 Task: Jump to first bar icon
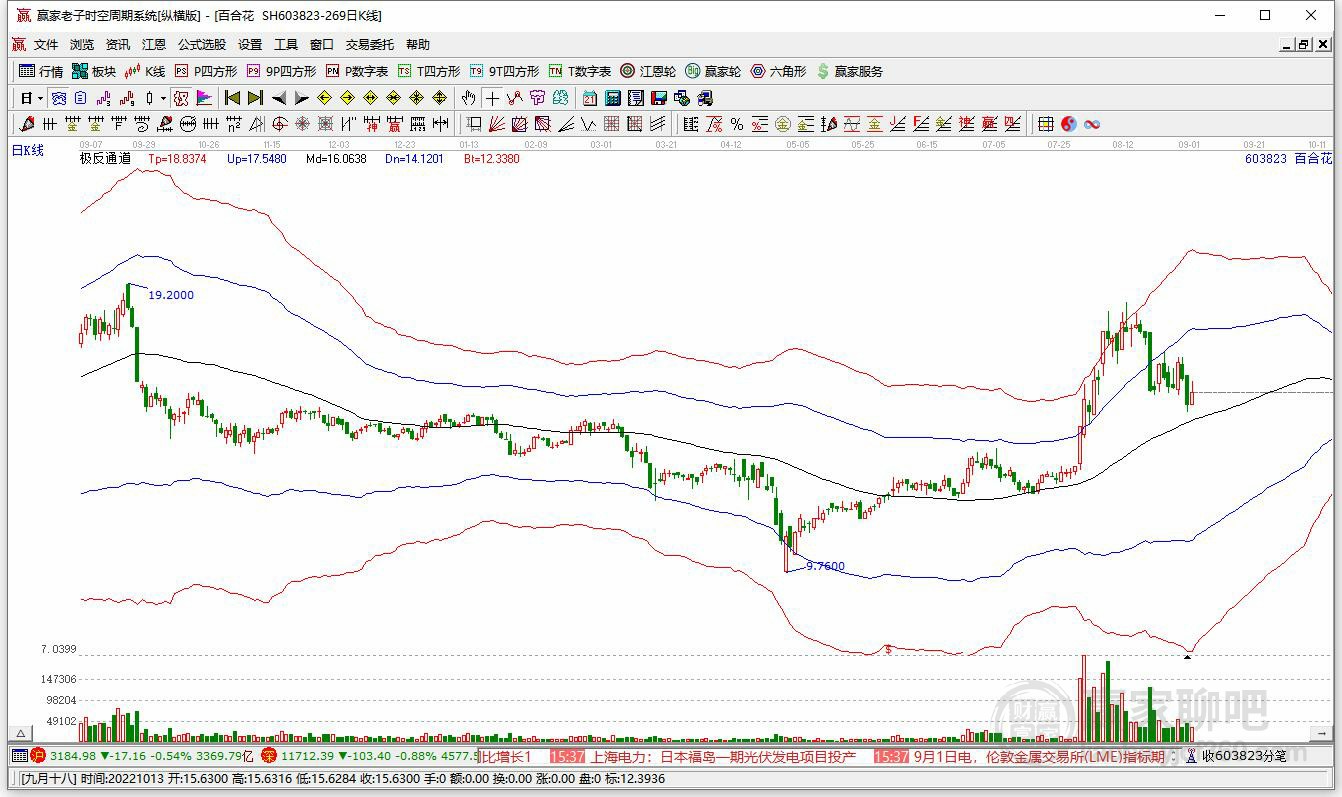click(x=232, y=98)
